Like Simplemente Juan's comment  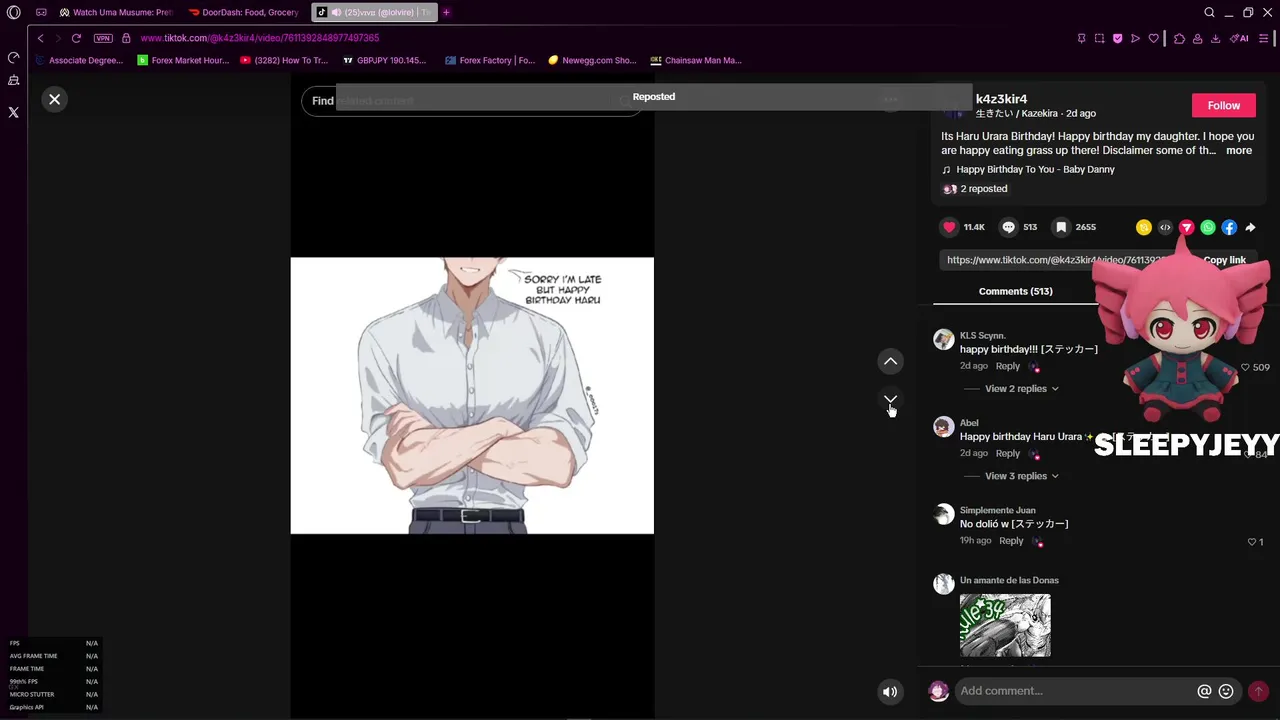(x=1251, y=542)
